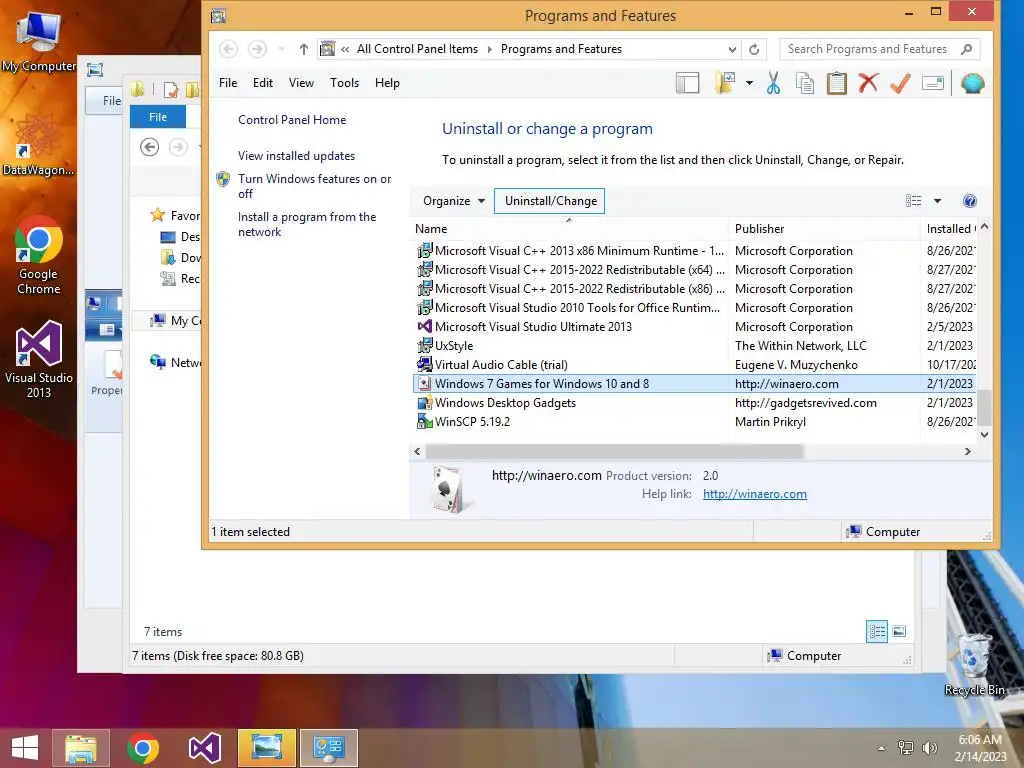Click the blue help question mark icon
The height and width of the screenshot is (768, 1024).
970,201
